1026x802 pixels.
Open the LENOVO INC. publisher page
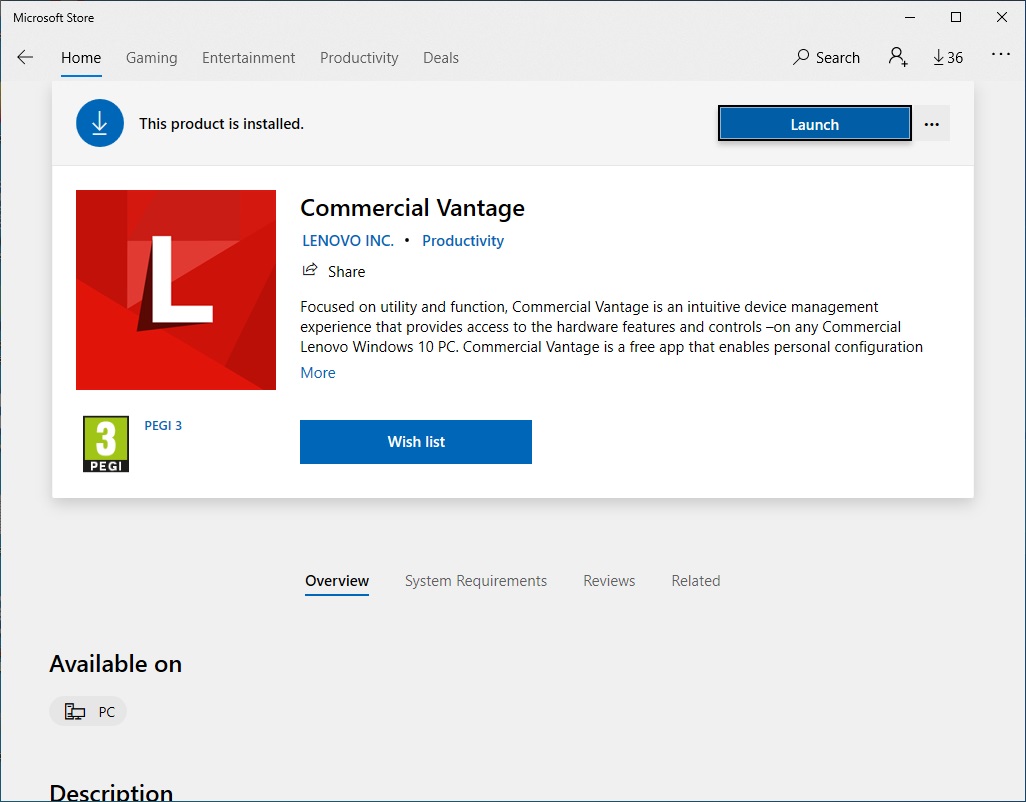347,240
